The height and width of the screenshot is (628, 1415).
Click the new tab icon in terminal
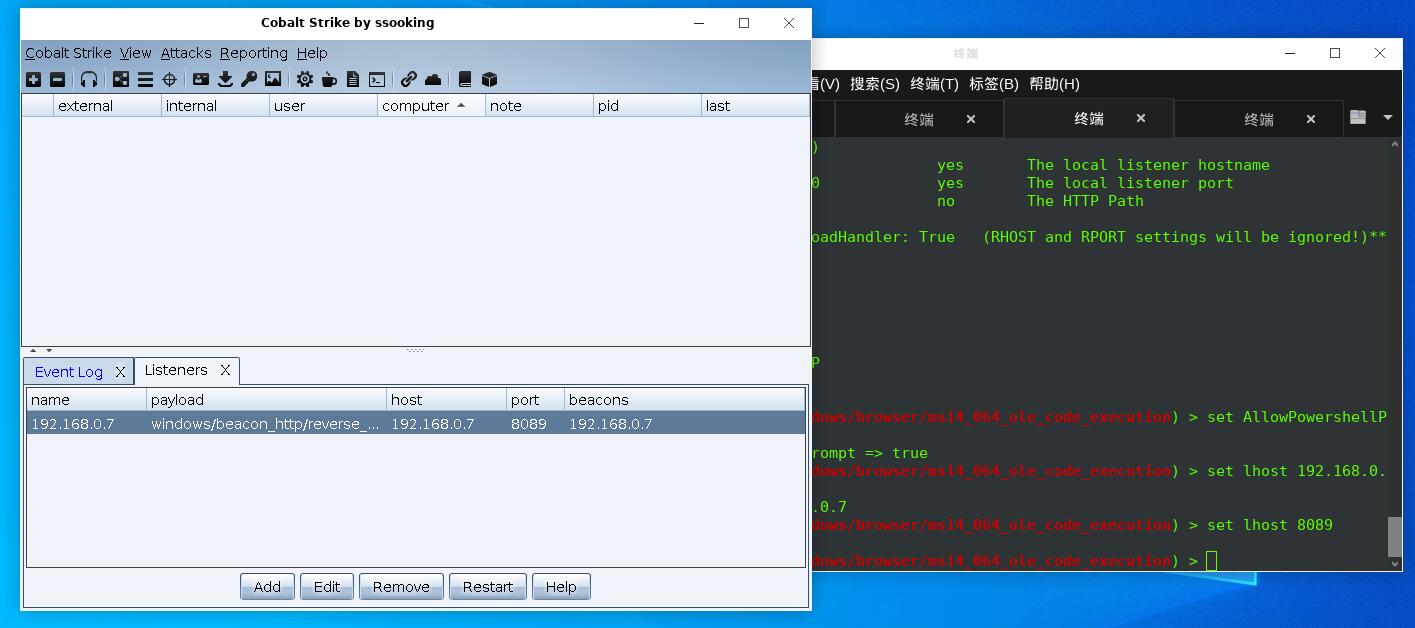click(1357, 118)
